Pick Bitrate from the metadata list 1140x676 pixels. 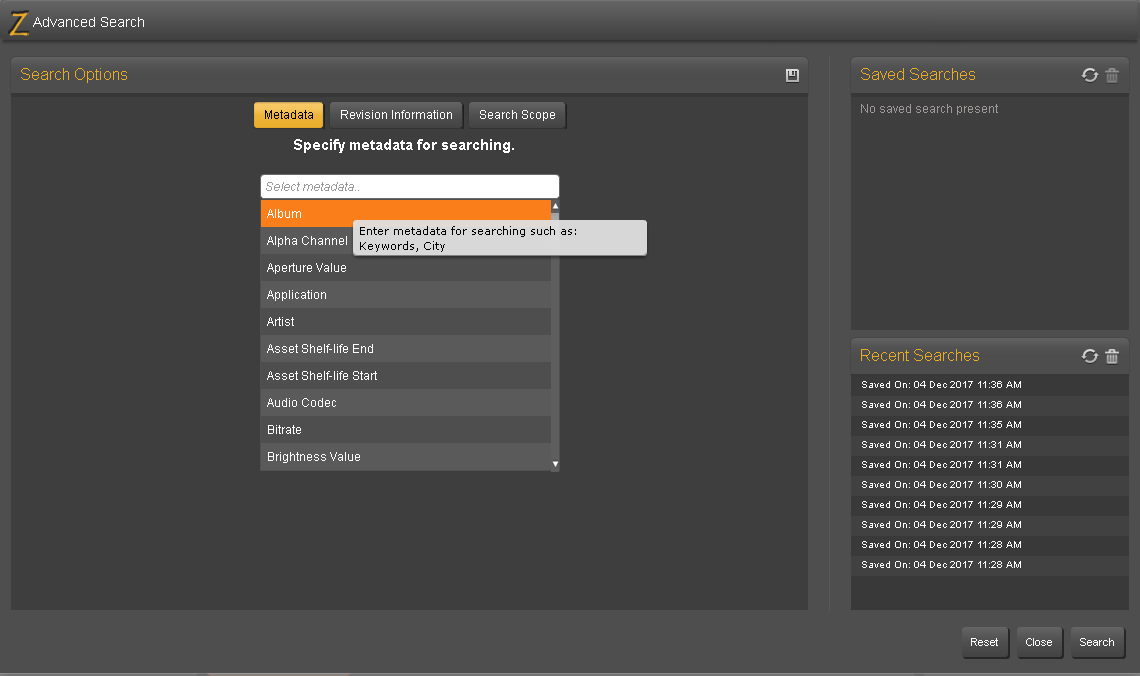406,429
